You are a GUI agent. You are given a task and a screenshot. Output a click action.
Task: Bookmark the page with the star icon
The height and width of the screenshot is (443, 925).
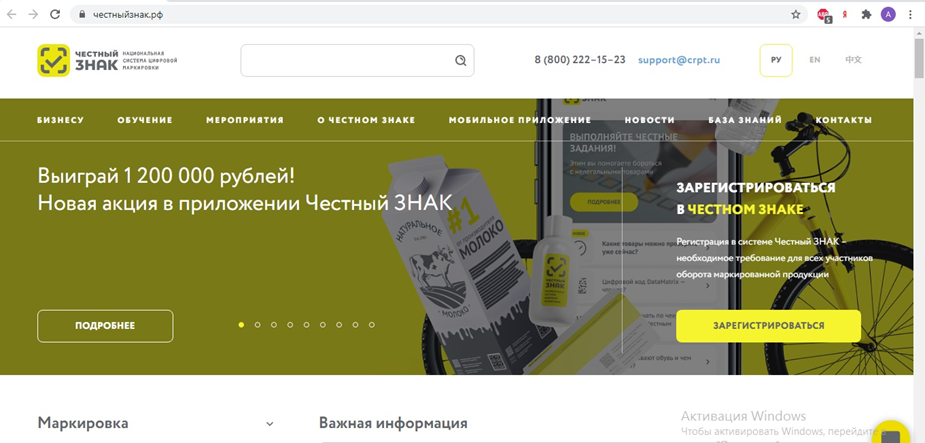796,15
